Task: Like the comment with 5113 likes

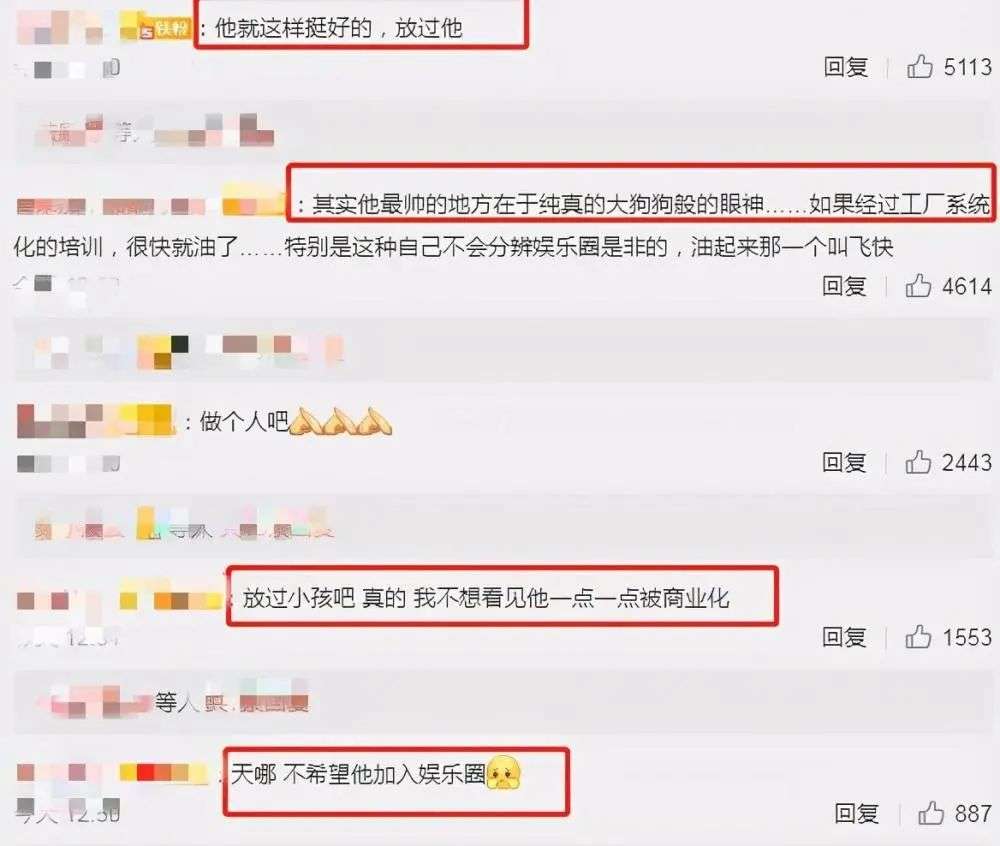Action: click(920, 66)
